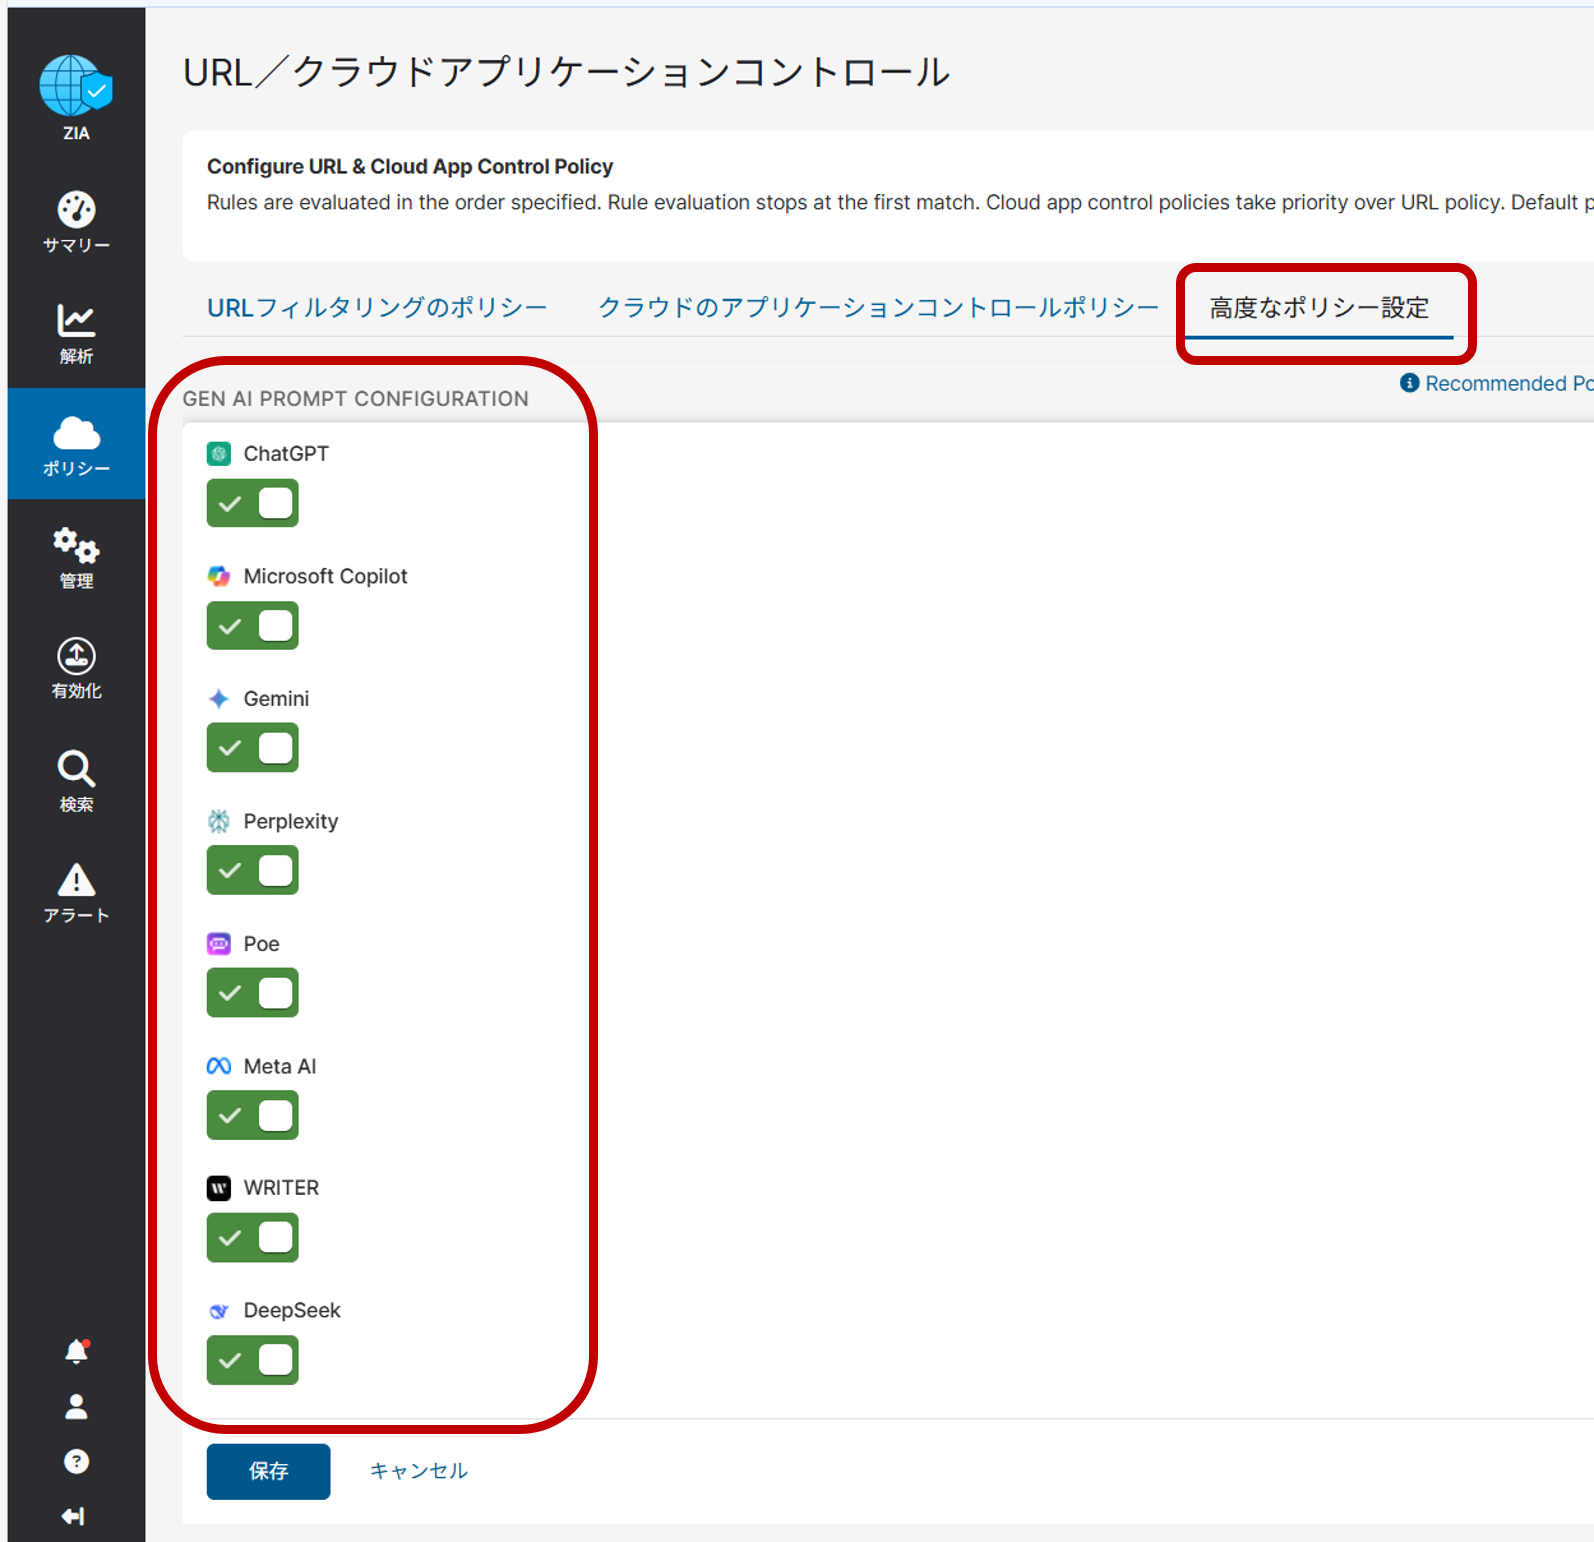Open the 検索 magnifier icon
Image resolution: width=1594 pixels, height=1542 pixels.
tap(76, 769)
